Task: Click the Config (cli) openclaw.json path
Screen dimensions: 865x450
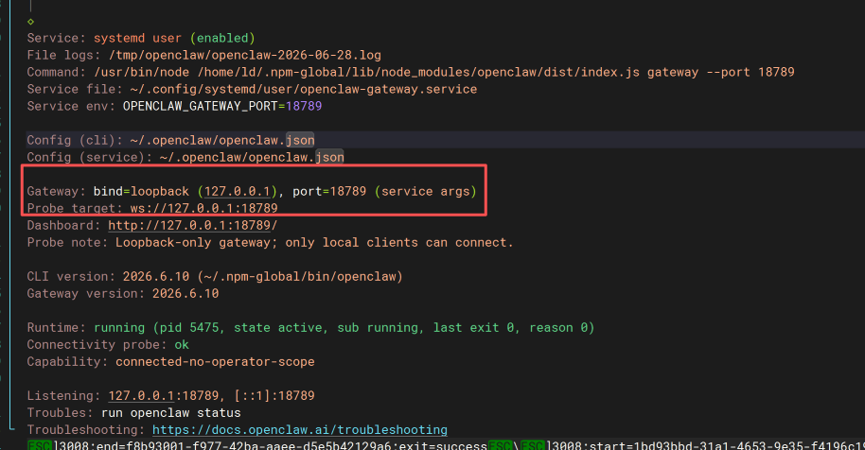Action: [x=222, y=140]
